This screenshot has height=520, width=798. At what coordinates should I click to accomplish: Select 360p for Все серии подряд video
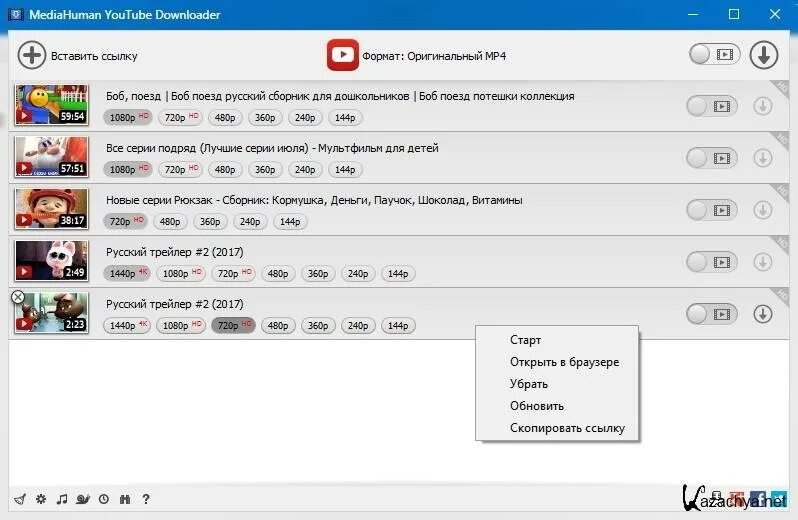[x=265, y=169]
